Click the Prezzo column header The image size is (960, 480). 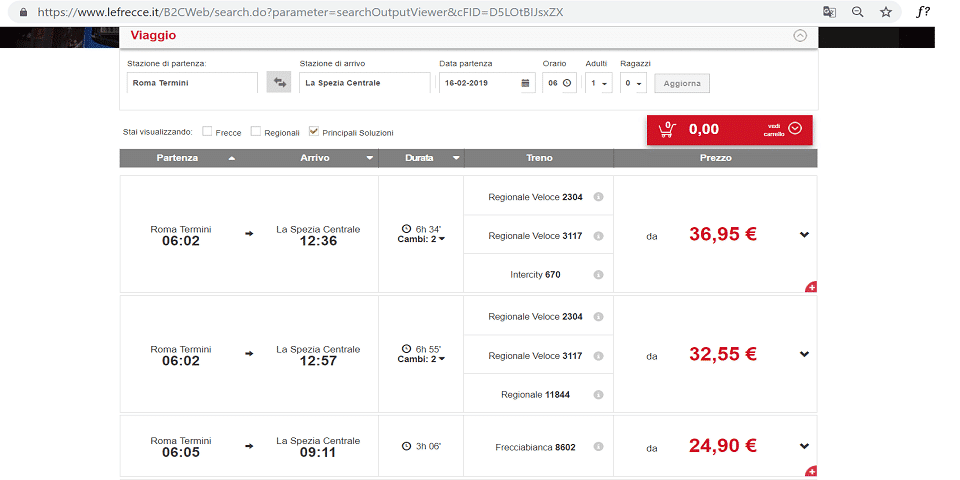pos(716,158)
